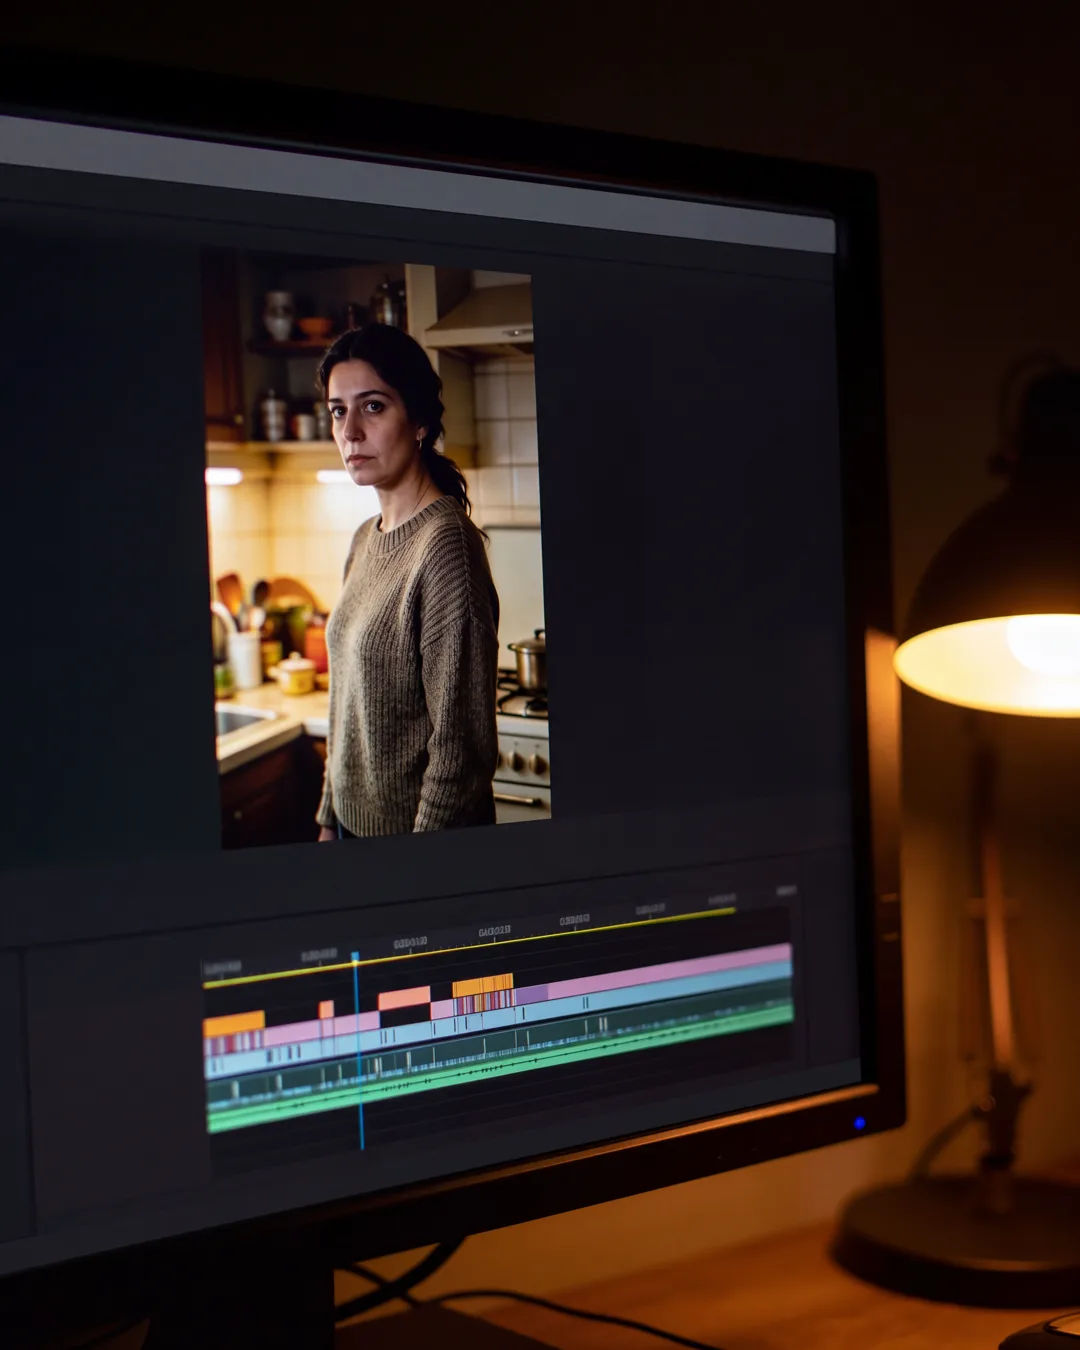Click the blue playhead handle on the timeline ruler
The image size is (1080, 1350).
tap(355, 956)
